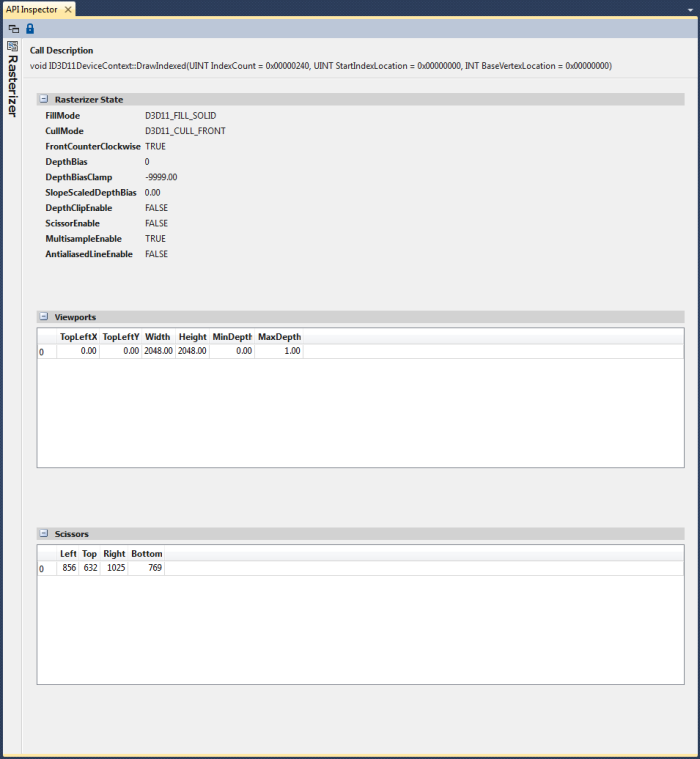
Task: Click the scissor Right value 1025
Action: 115,569
